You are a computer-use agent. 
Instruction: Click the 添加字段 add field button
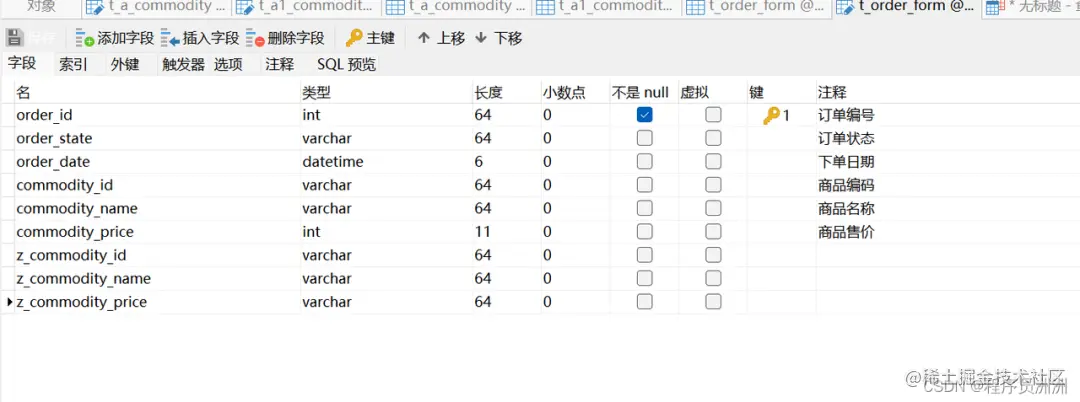[115, 38]
